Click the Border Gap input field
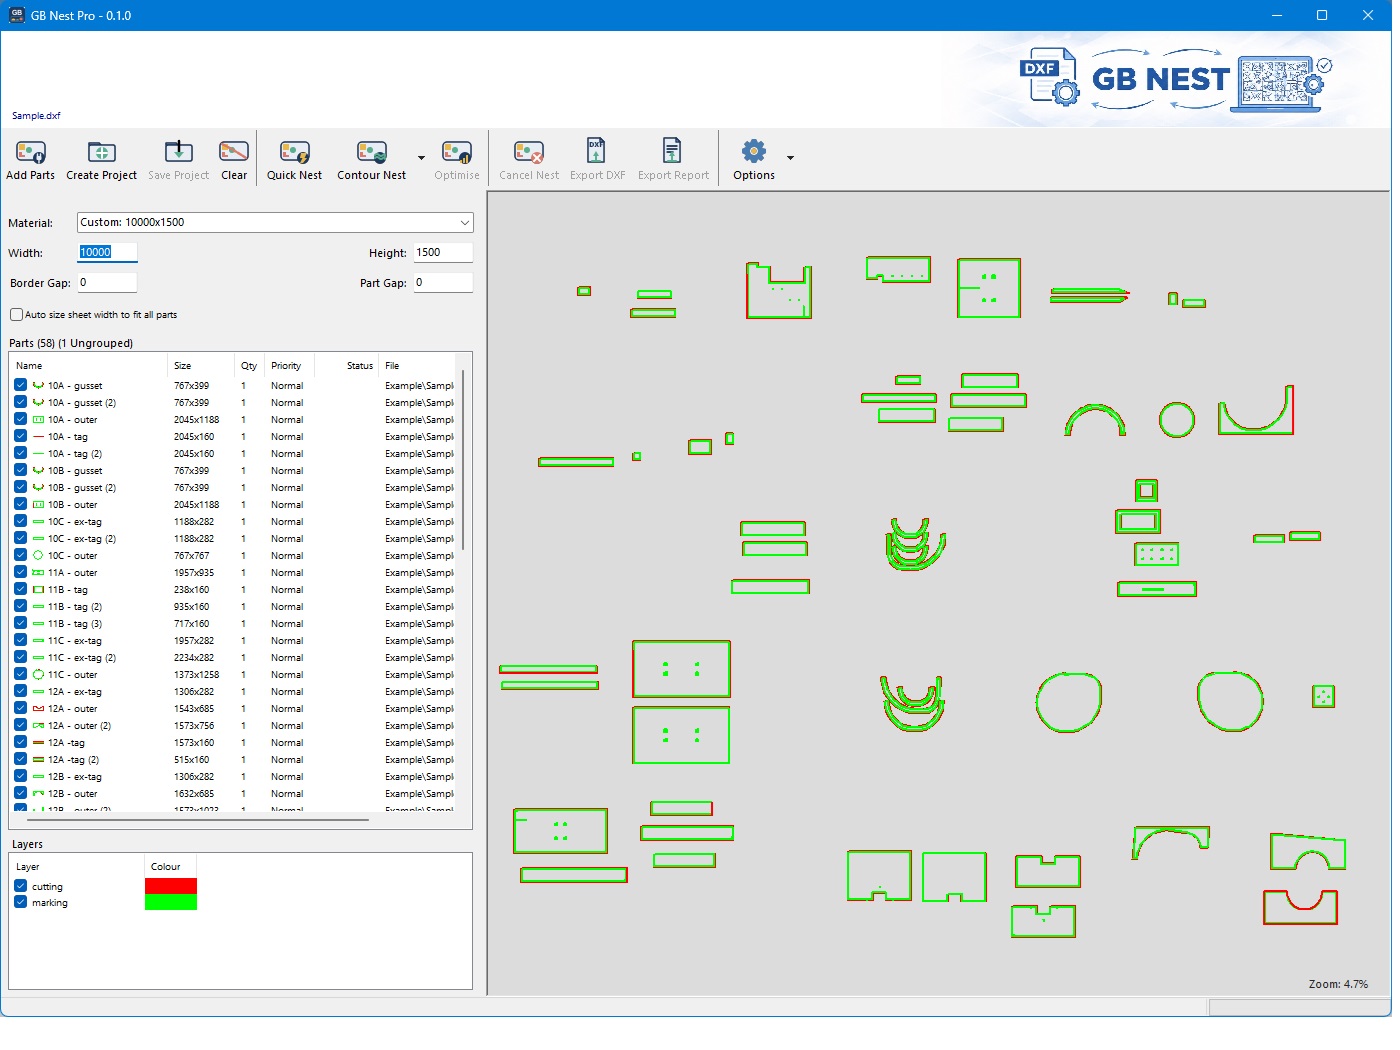Screen dimensions: 1400x1050 (x=107, y=282)
